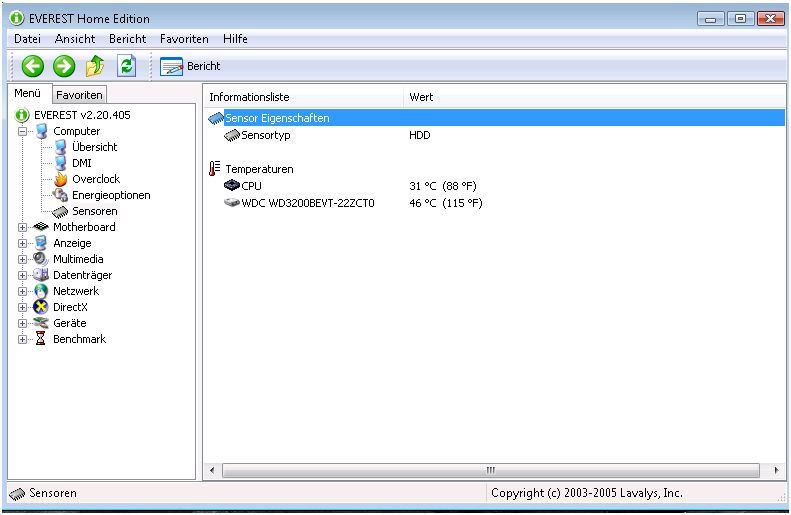Select the Übersicht tree entry
Viewport: 791px width, 515px height.
94,147
